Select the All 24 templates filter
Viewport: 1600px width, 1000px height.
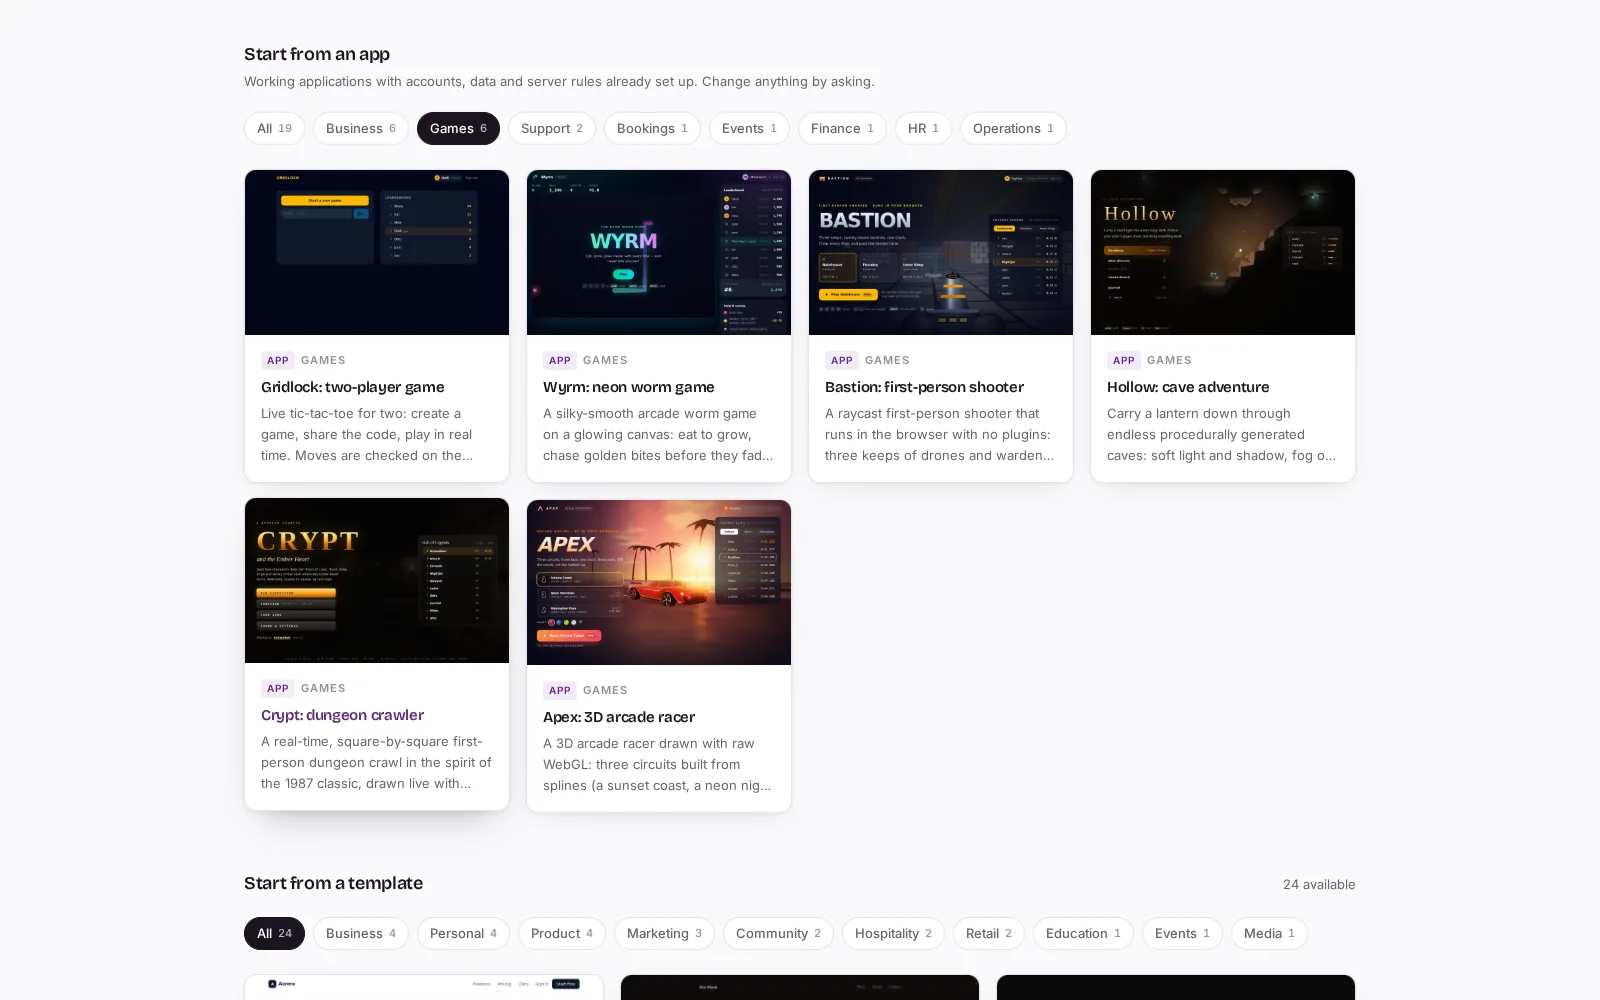tap(274, 933)
